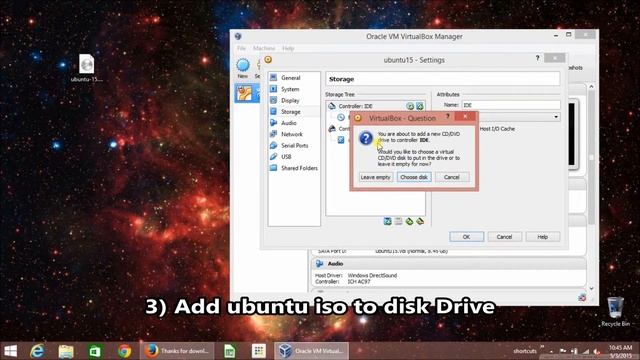Click OK in ubuntu15 Settings

pos(467,237)
